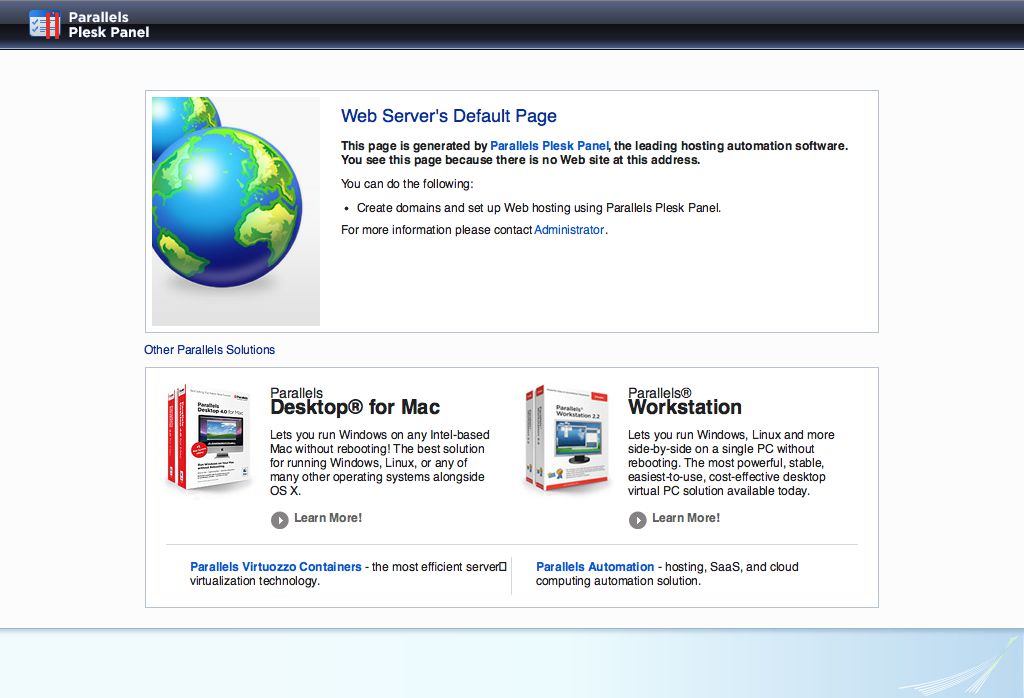Viewport: 1024px width, 698px height.
Task: Open the Parallels Plesk Panel link
Action: [x=549, y=146]
